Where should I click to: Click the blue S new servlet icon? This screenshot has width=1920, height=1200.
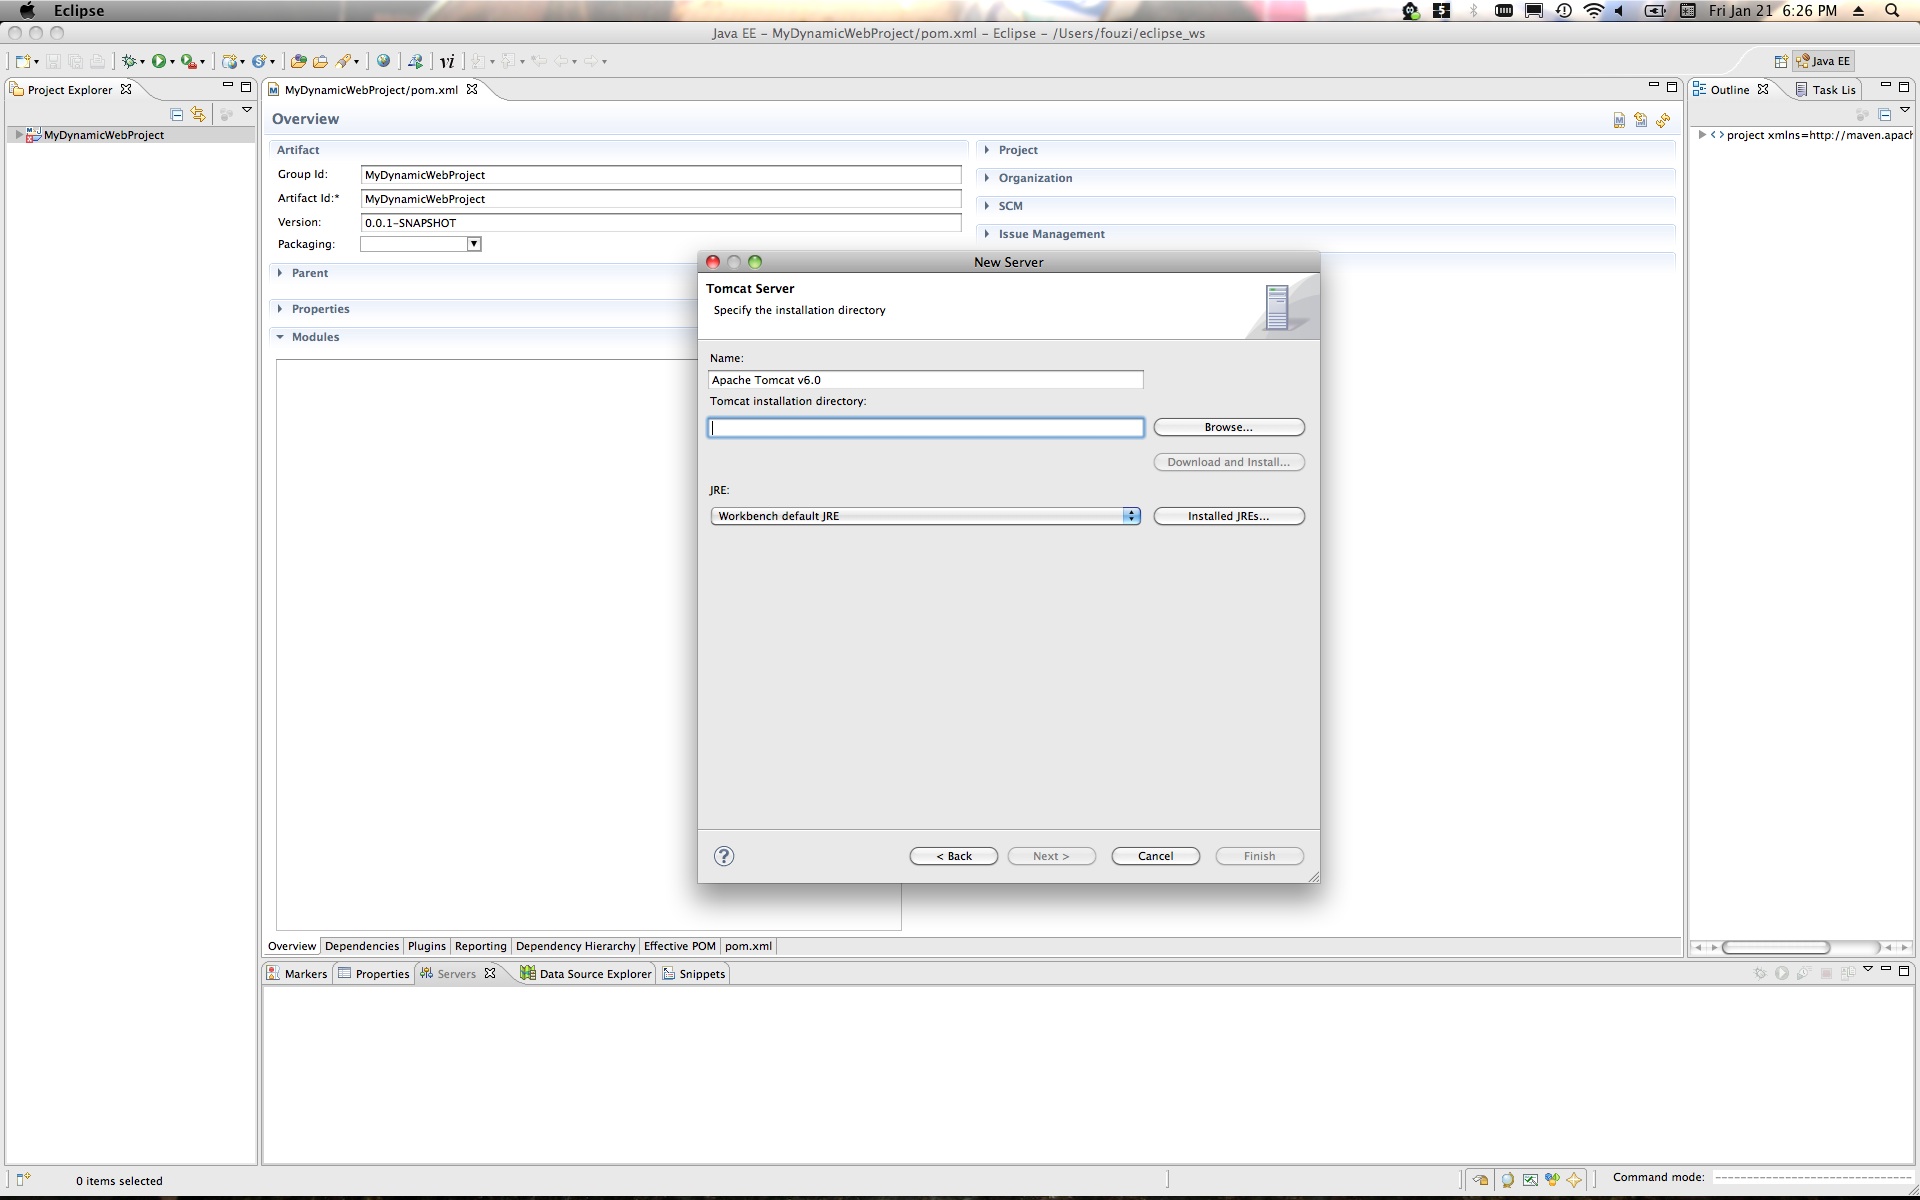click(x=259, y=61)
